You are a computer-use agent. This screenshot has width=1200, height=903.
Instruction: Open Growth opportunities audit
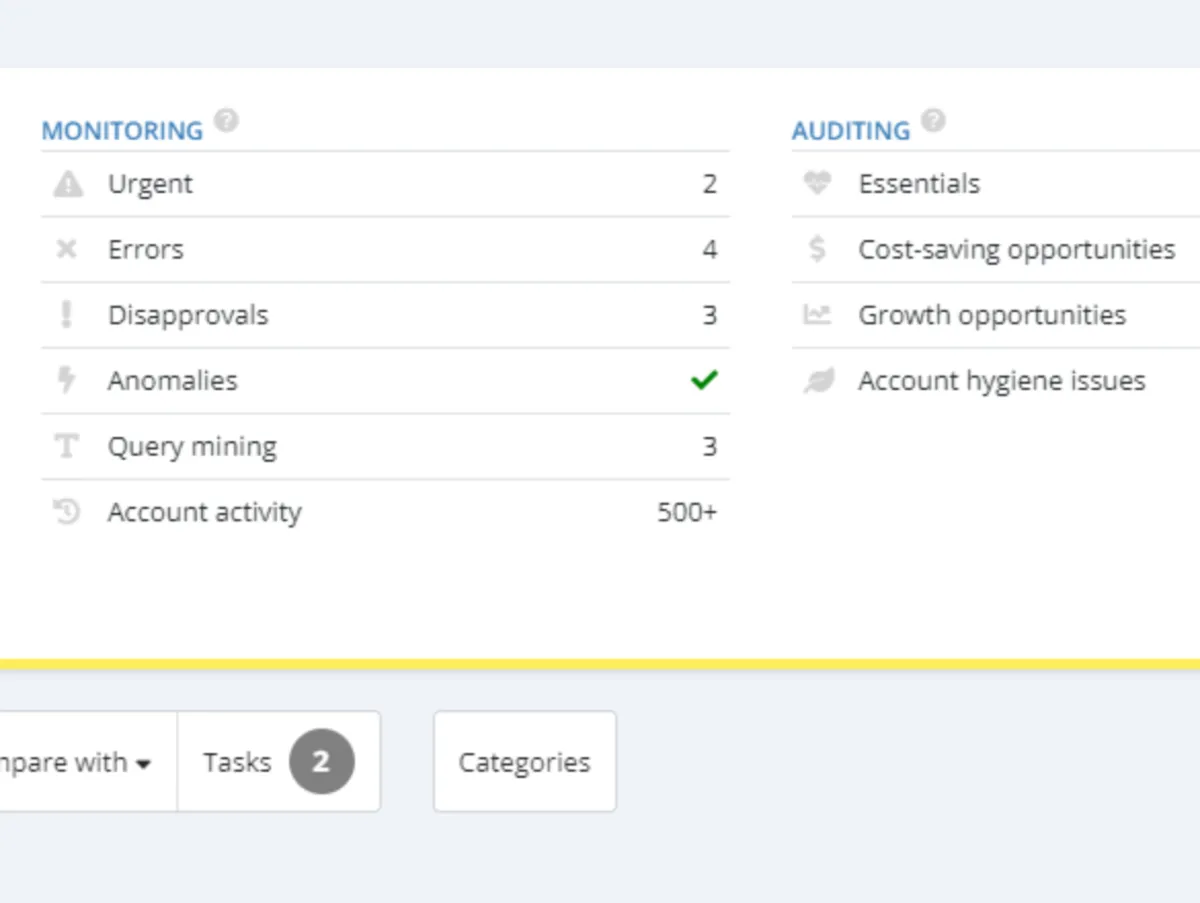(x=996, y=315)
